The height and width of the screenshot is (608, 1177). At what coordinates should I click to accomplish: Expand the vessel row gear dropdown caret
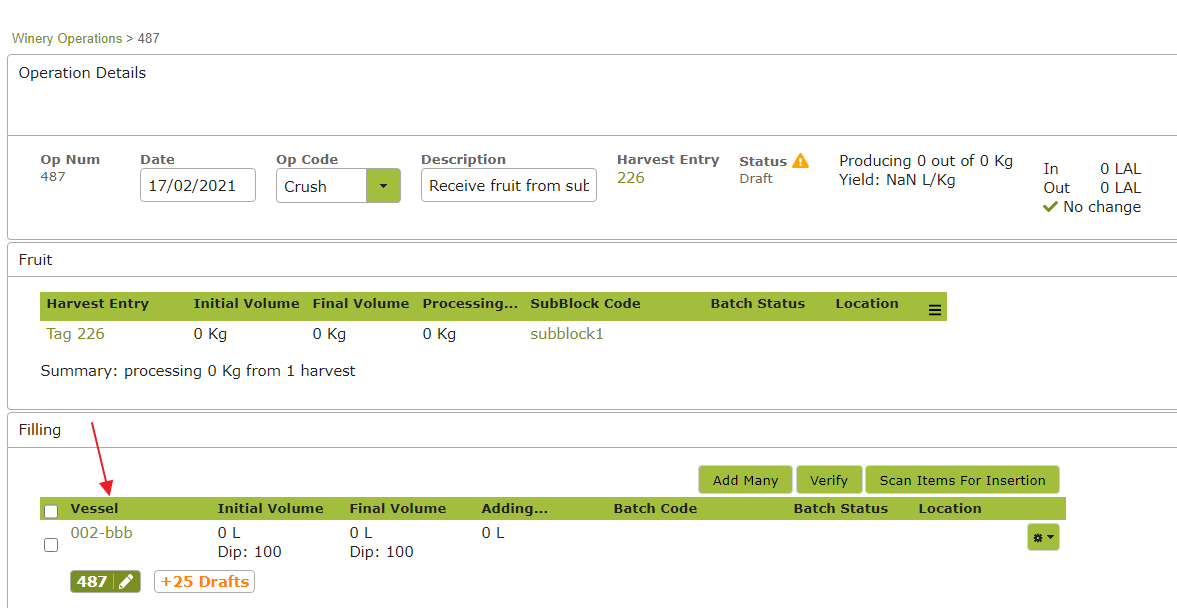1049,537
